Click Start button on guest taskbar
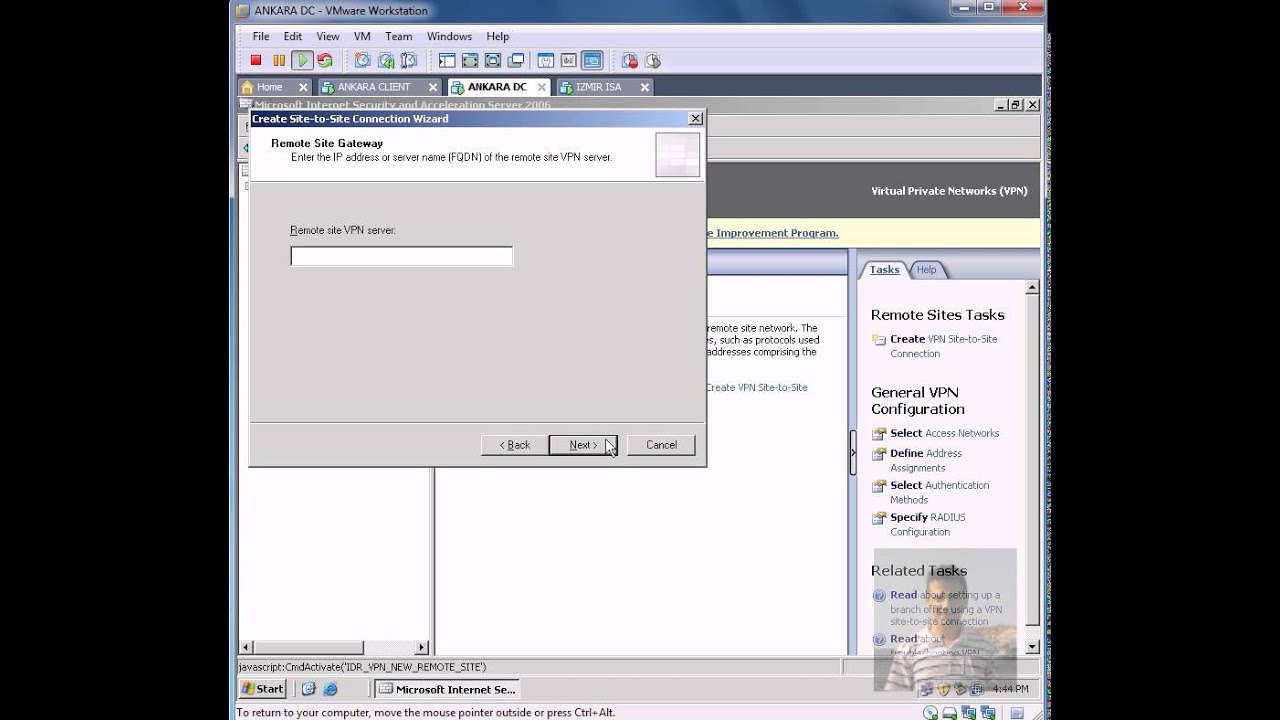This screenshot has height=720, width=1280. tap(263, 689)
